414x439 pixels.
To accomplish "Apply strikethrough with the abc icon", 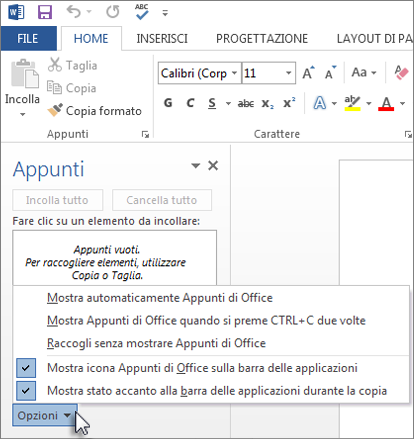I will click(246, 104).
